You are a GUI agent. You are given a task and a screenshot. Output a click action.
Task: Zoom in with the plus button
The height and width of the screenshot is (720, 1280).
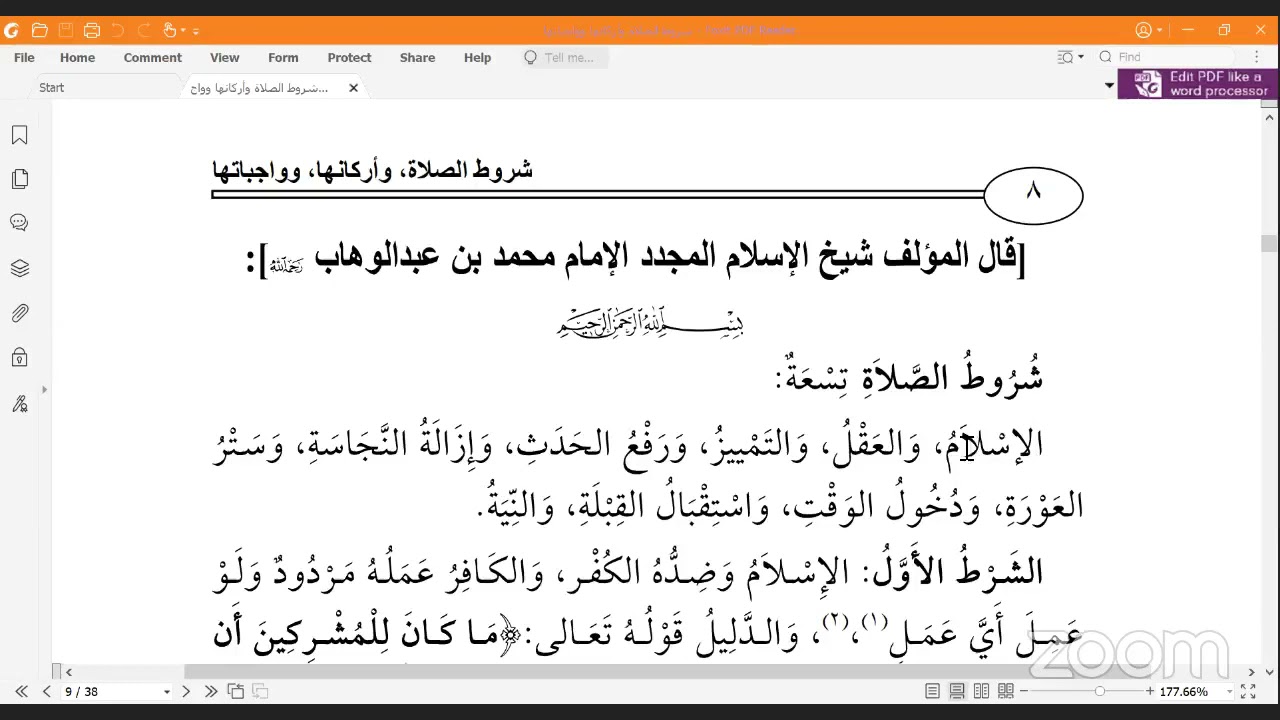[x=1150, y=691]
